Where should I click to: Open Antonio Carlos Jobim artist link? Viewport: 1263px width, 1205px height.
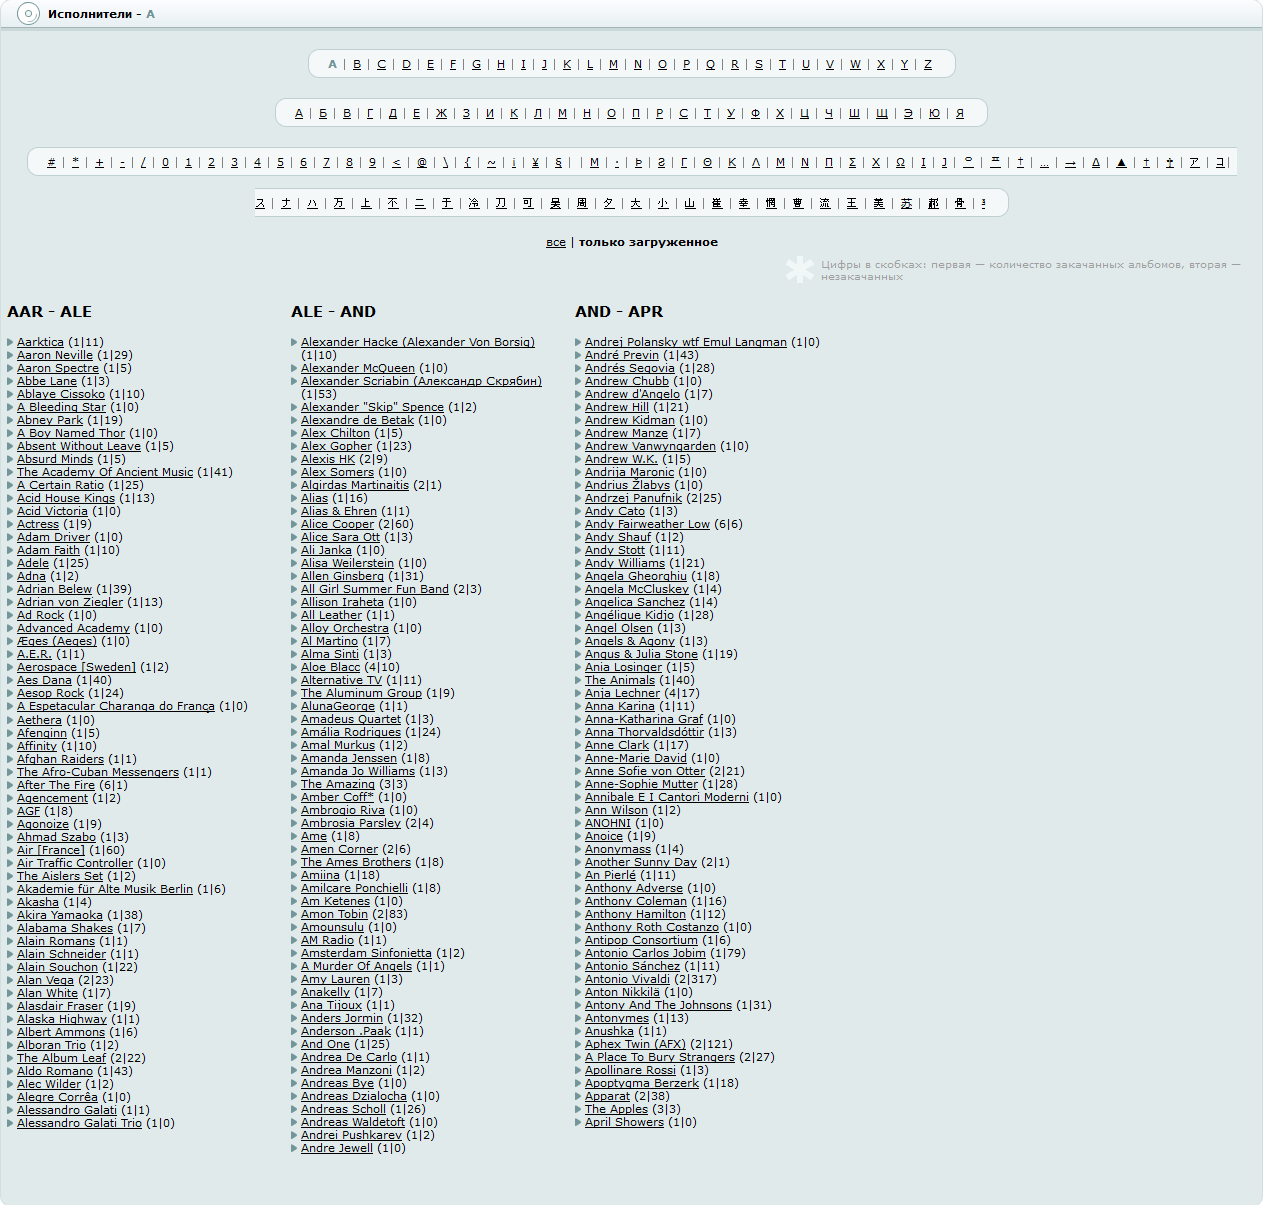tap(646, 953)
